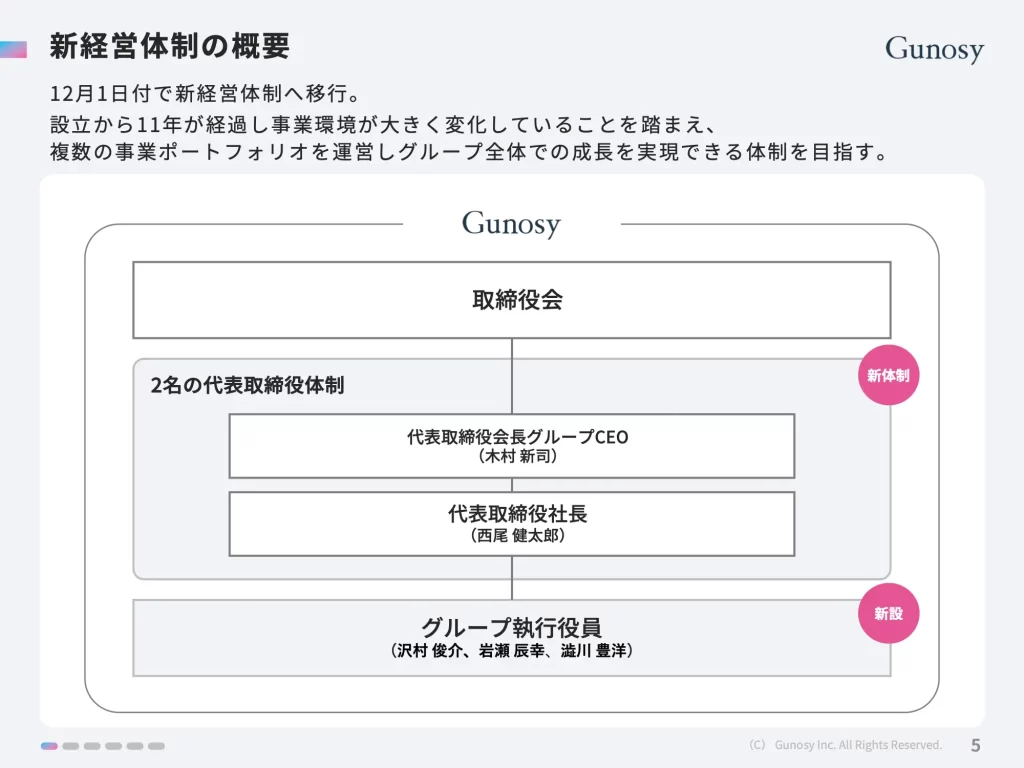Select the highlighted first progress dot
Viewport: 1024px width, 768px height.
point(49,746)
